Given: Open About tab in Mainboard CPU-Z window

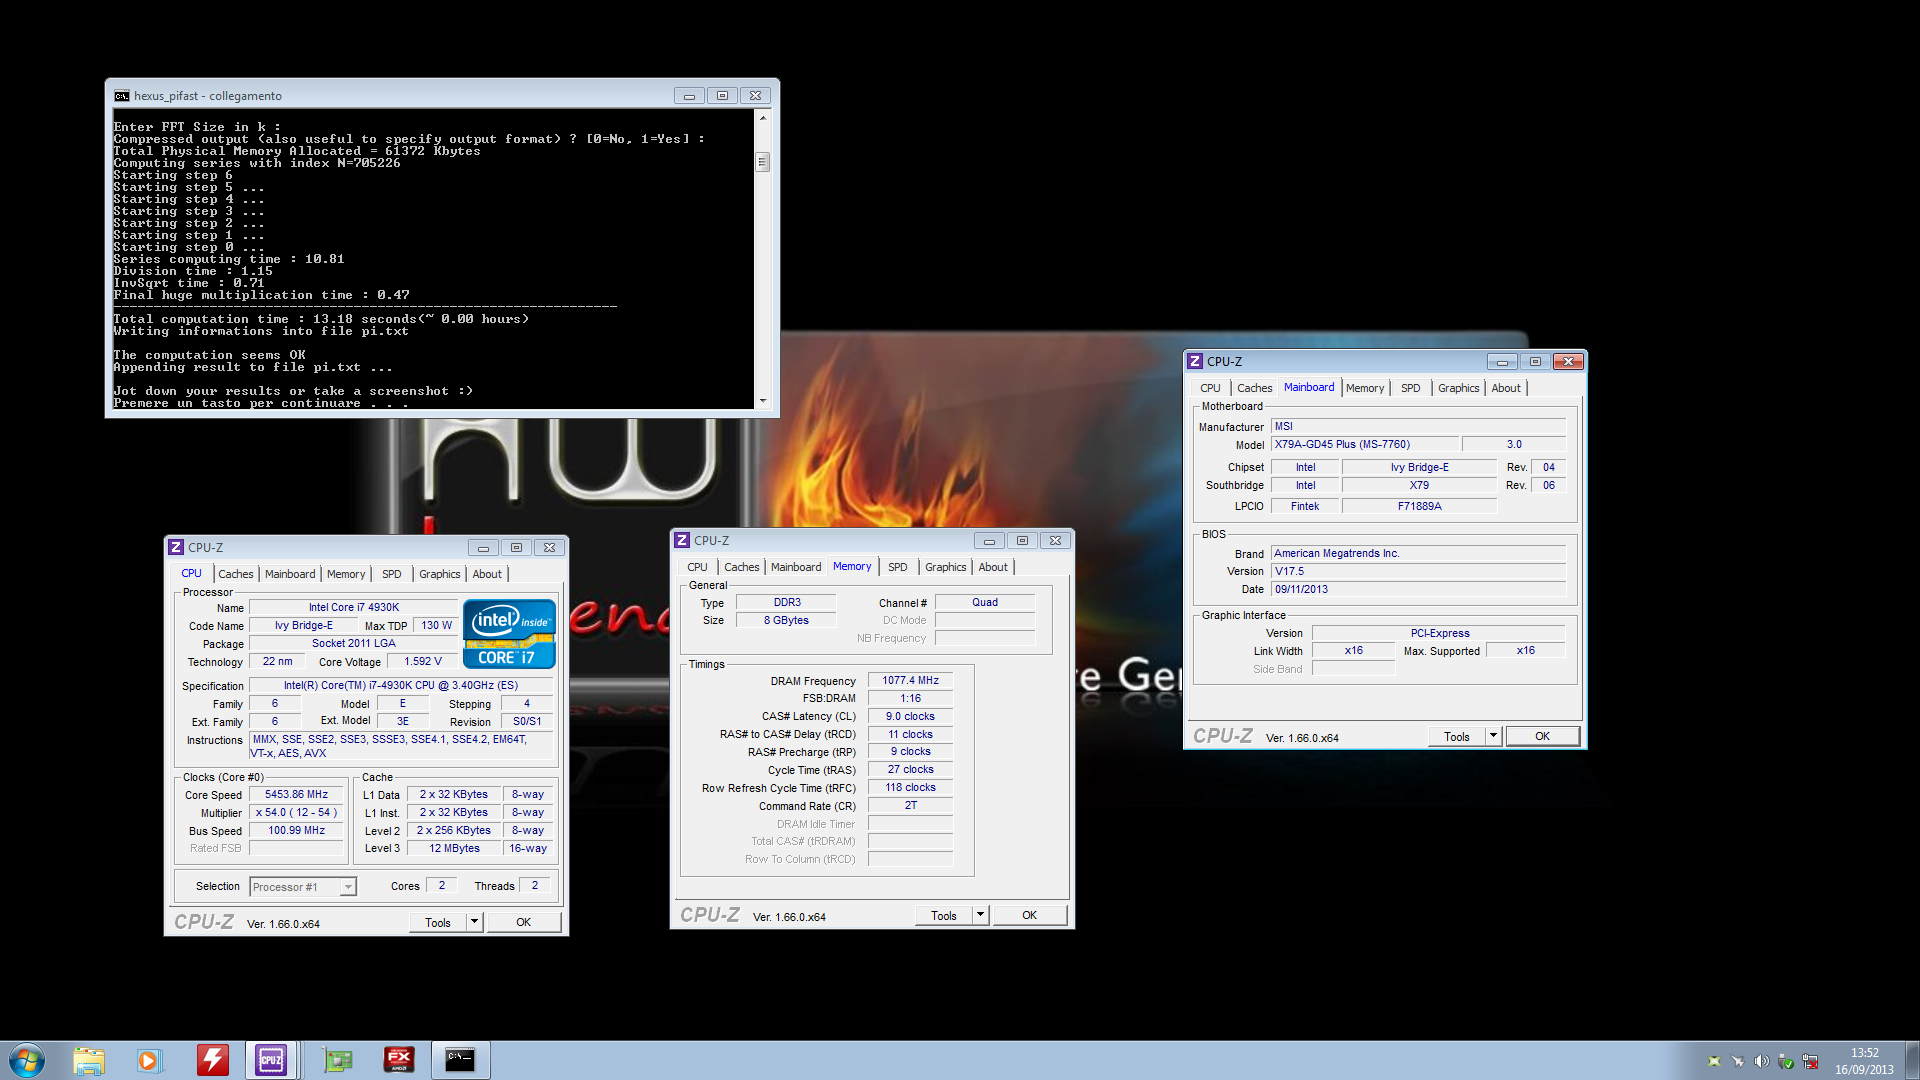Looking at the screenshot, I should 1506,388.
